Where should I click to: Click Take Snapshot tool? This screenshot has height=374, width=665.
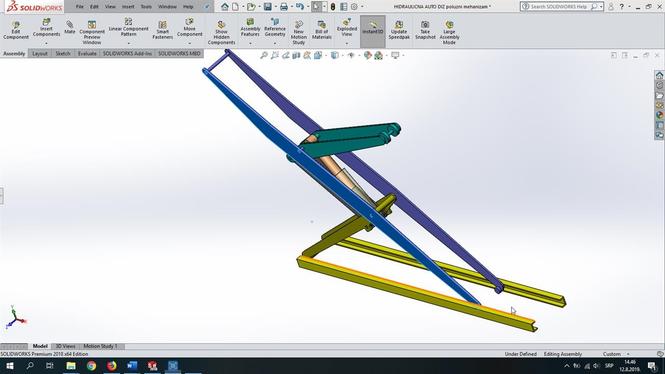pyautogui.click(x=425, y=30)
